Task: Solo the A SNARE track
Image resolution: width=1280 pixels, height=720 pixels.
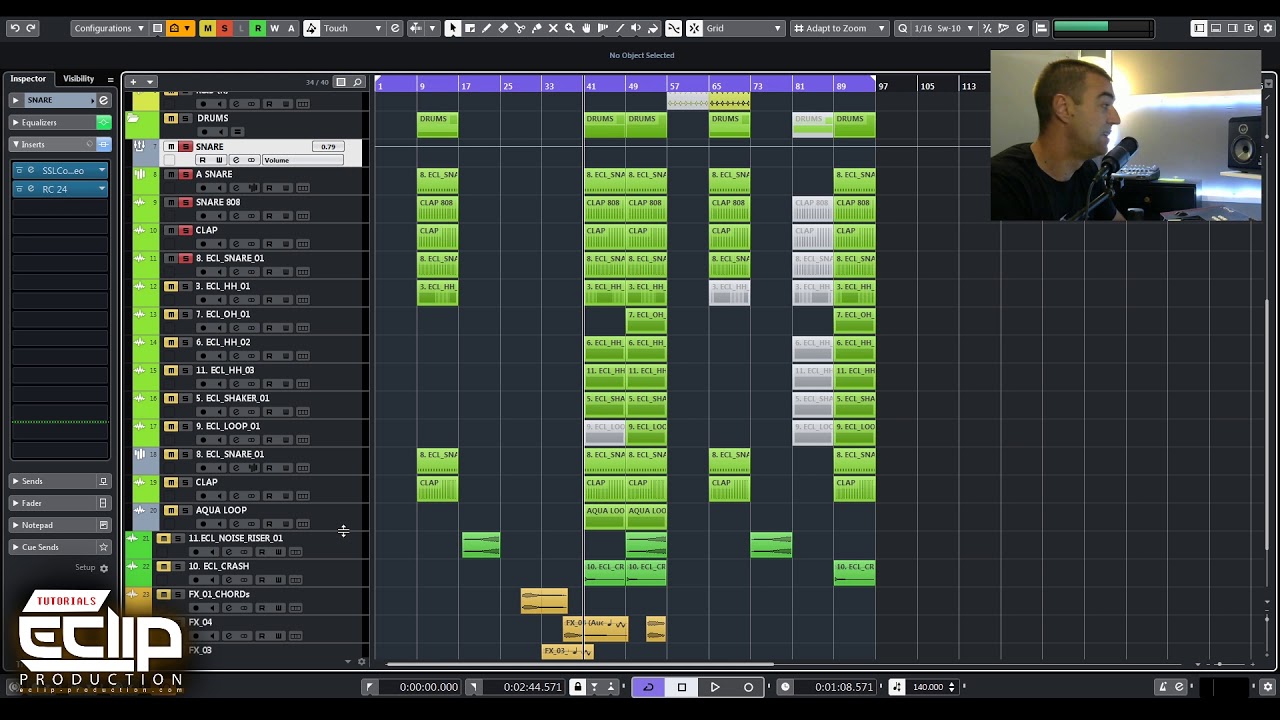Action: click(185, 175)
